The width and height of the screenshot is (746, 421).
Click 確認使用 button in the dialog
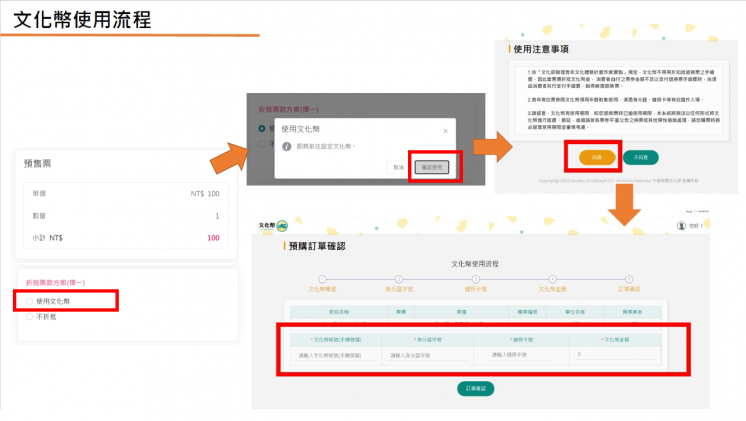pyautogui.click(x=431, y=167)
